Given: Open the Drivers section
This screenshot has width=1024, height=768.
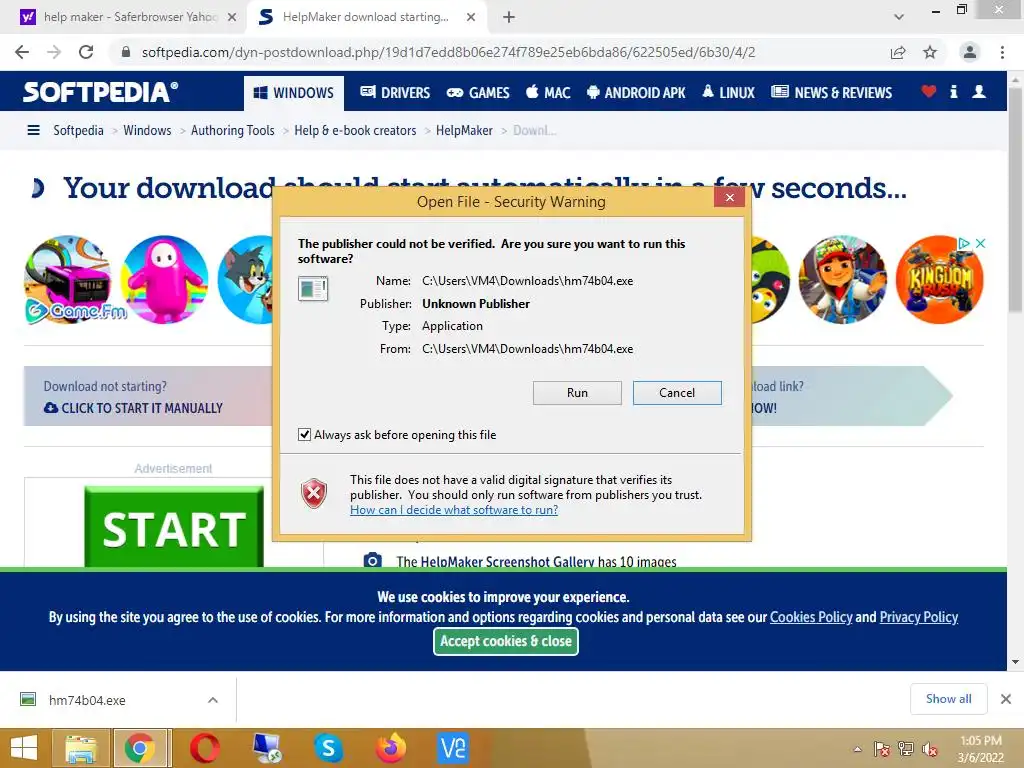Looking at the screenshot, I should (x=395, y=92).
